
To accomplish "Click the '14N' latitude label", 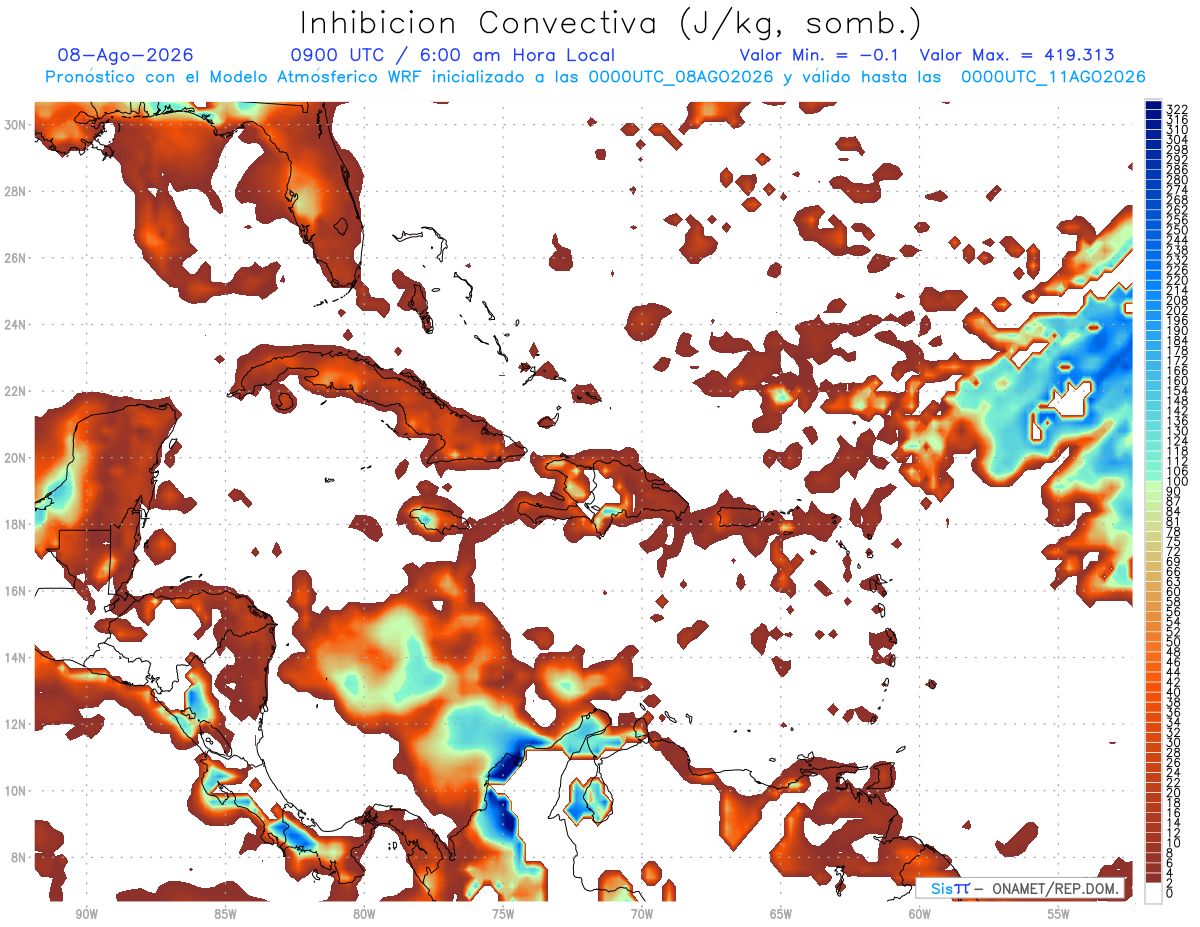I will pos(15,657).
